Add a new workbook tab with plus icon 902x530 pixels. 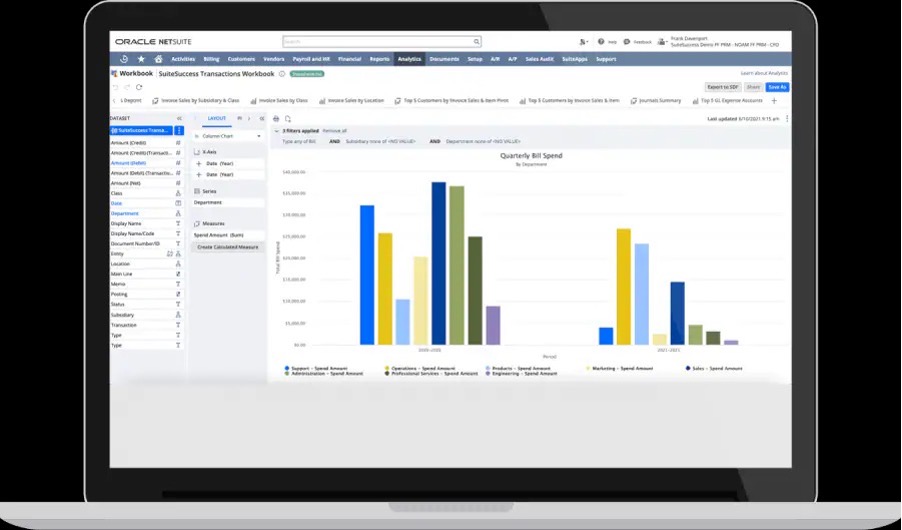pyautogui.click(x=774, y=101)
